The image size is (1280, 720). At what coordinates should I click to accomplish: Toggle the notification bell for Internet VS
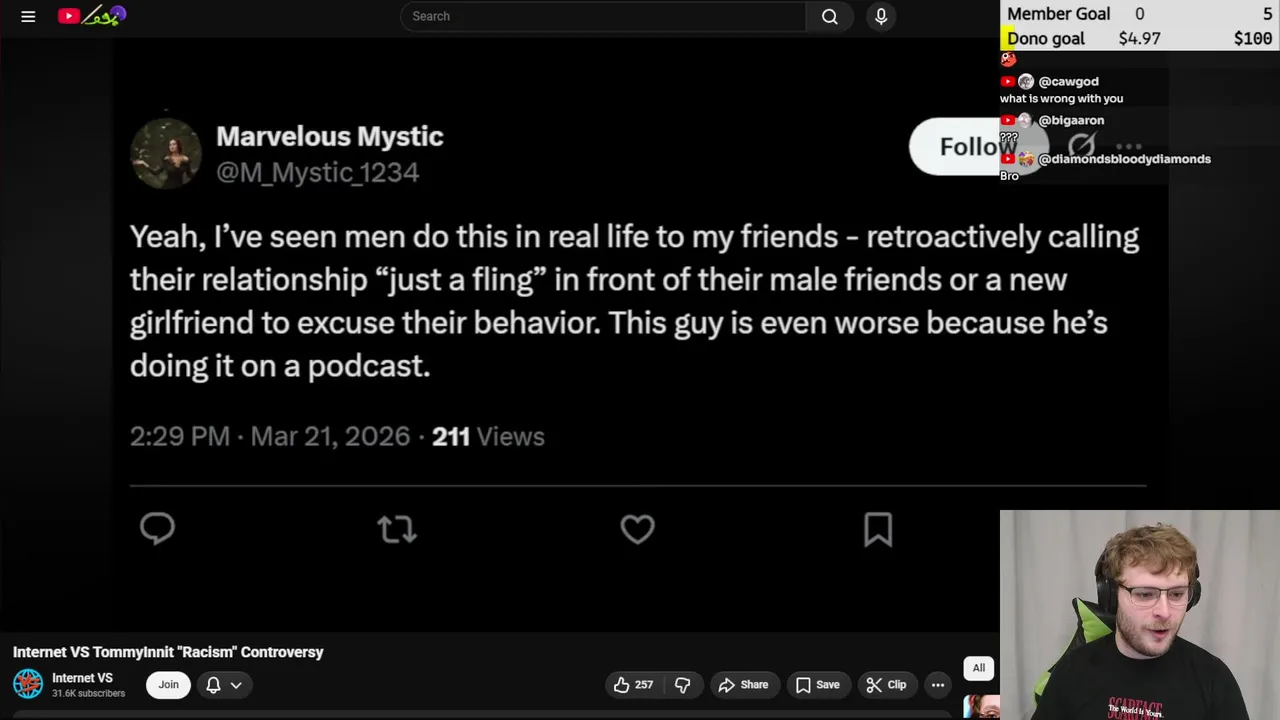click(213, 685)
